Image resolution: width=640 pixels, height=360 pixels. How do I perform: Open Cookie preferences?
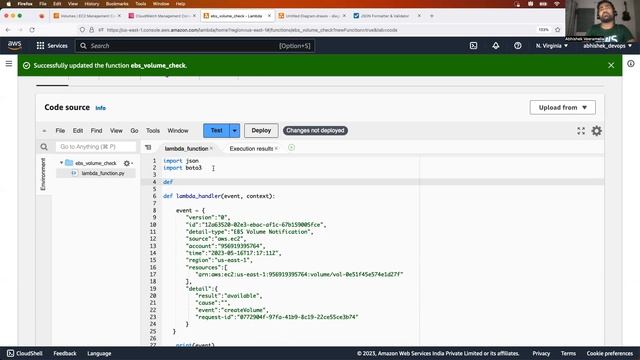(x=610, y=353)
